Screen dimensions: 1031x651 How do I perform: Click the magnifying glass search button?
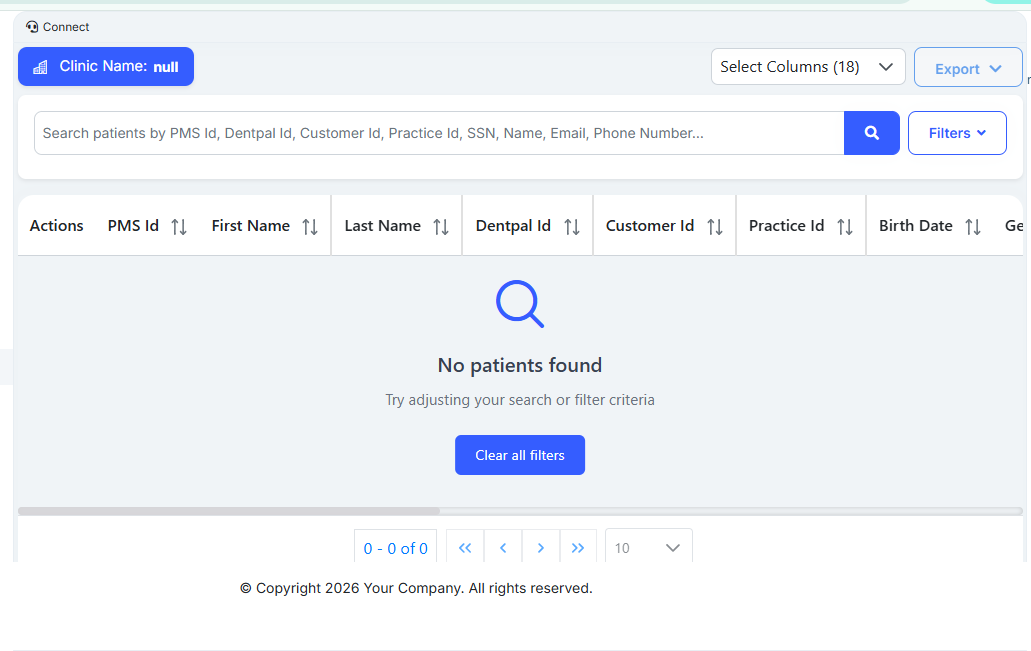[x=871, y=133]
